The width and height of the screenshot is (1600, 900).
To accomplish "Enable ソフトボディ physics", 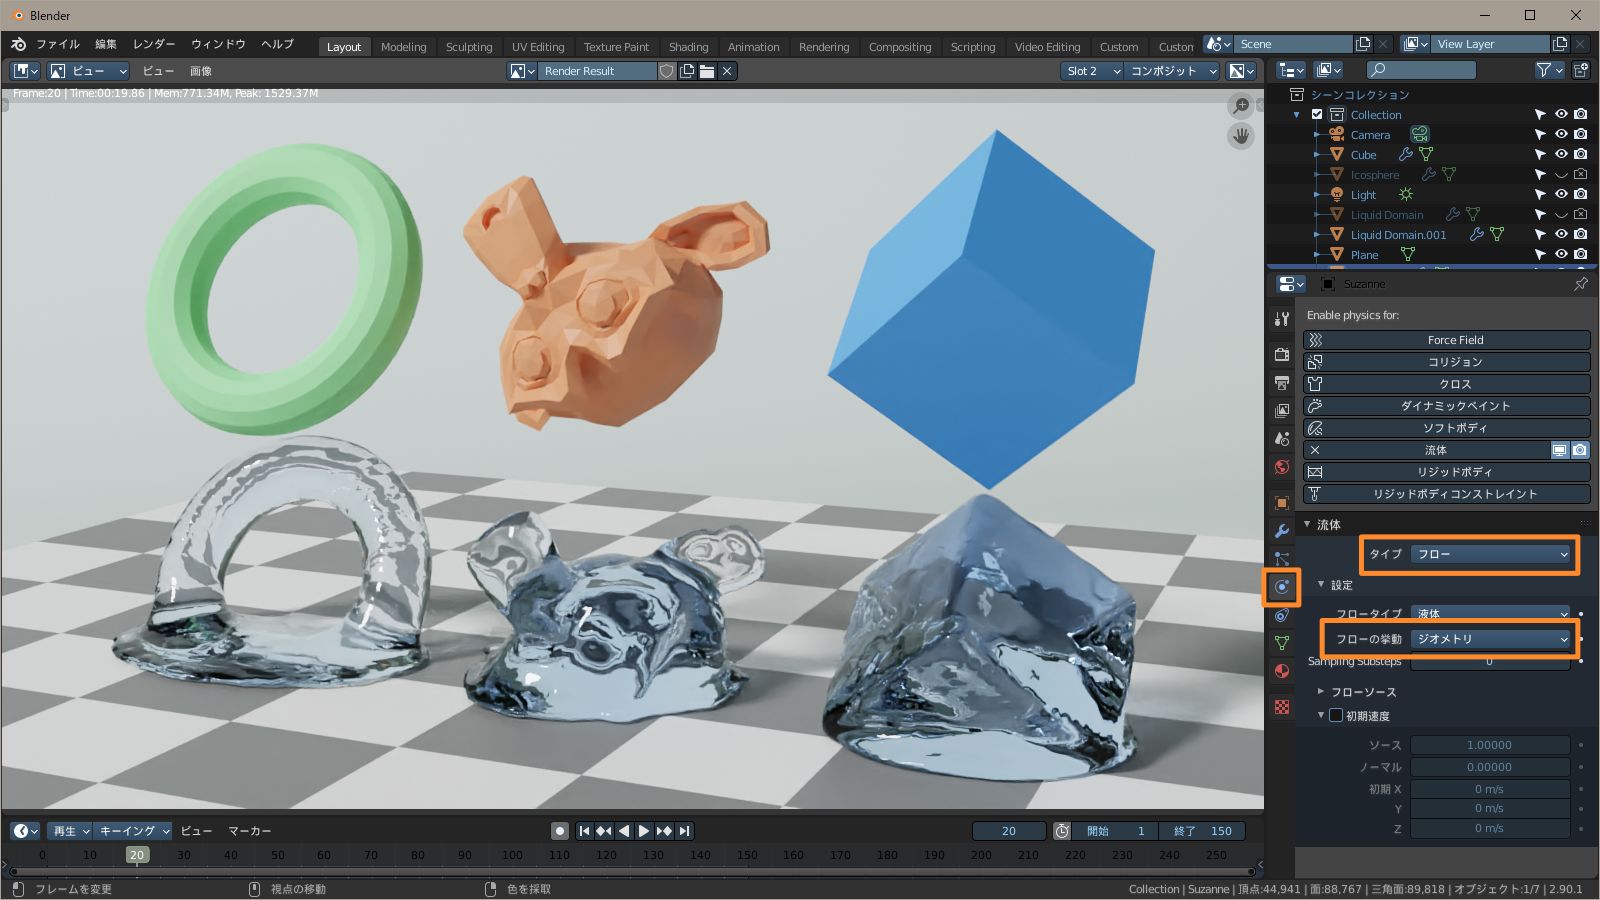I will click(x=1446, y=428).
